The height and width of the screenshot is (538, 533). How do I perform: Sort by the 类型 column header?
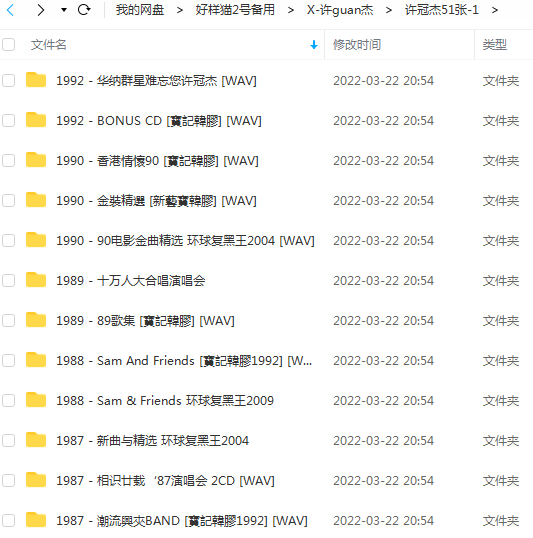(495, 45)
